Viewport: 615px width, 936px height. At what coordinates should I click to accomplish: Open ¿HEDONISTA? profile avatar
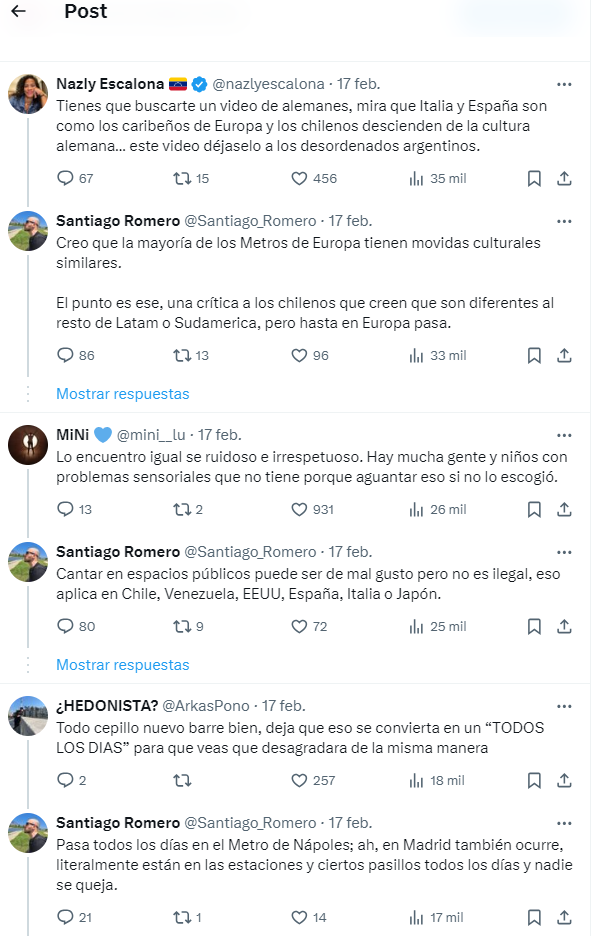[x=28, y=716]
